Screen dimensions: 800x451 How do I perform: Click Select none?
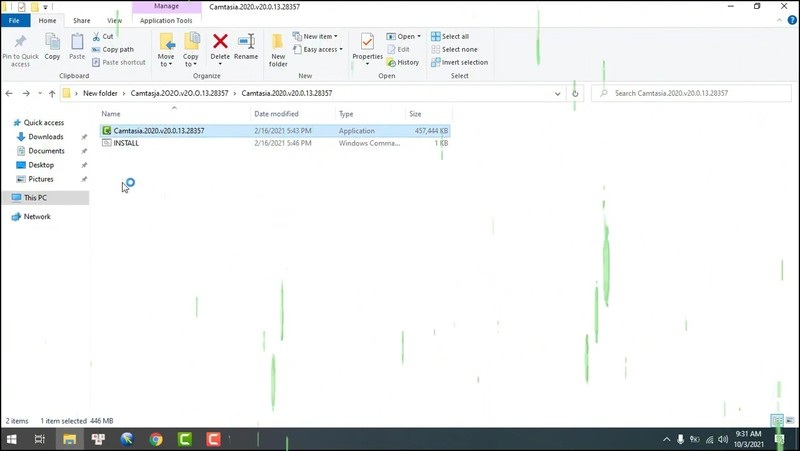pos(454,49)
